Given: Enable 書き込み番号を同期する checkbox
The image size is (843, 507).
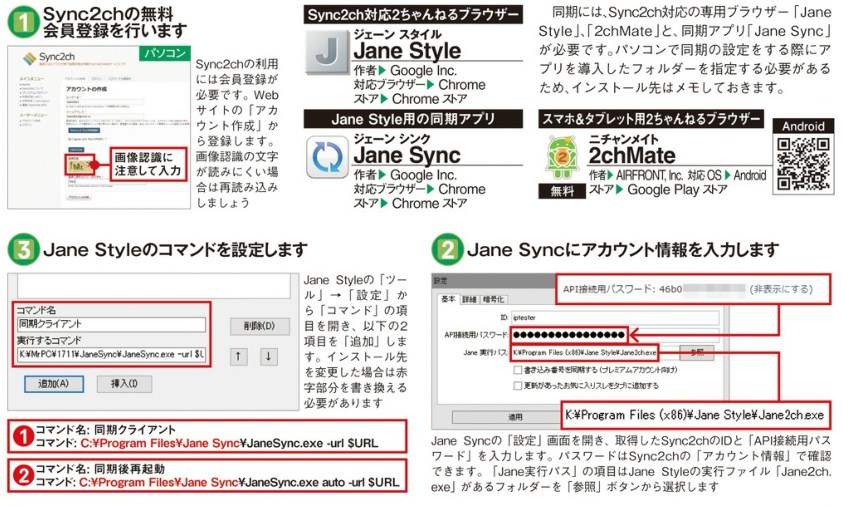Looking at the screenshot, I should point(518,370).
